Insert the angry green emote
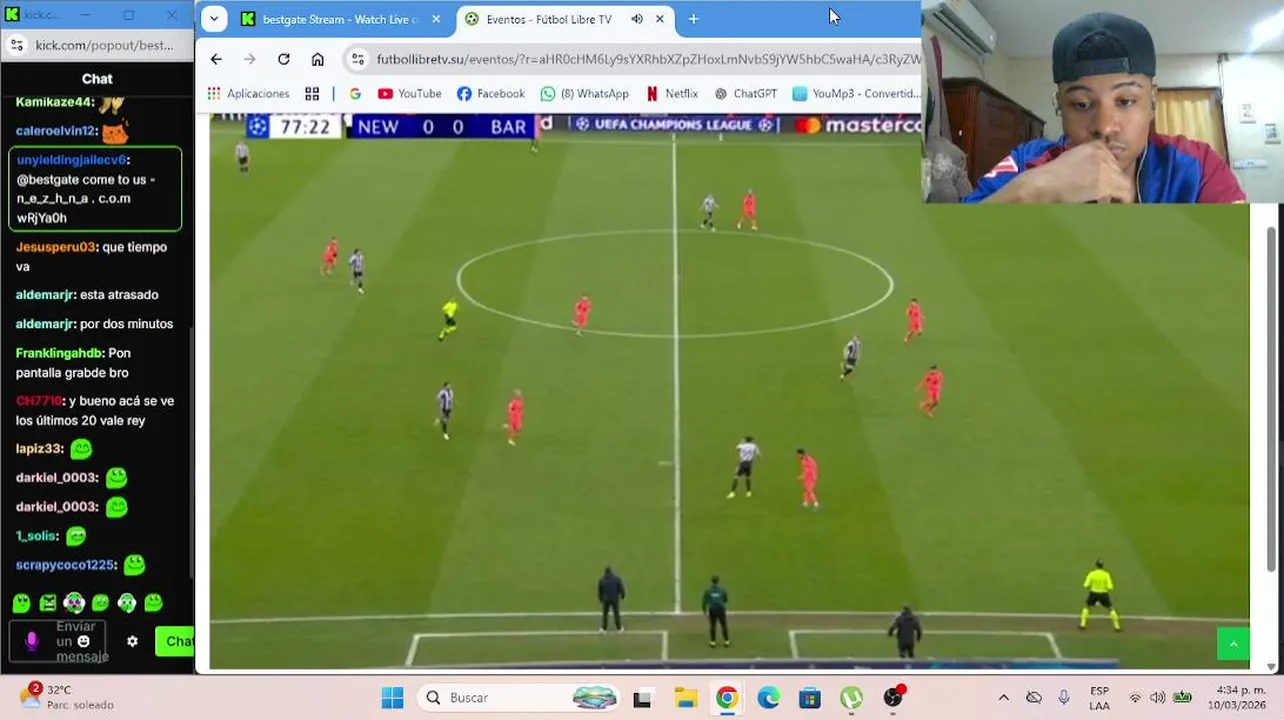 click(48, 603)
